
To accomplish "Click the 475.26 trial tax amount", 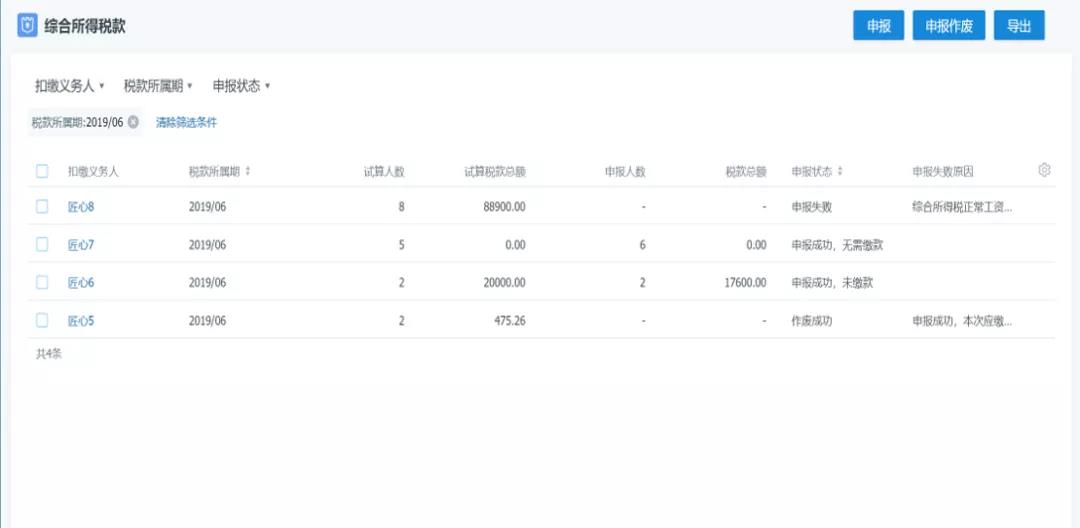I will (x=510, y=321).
